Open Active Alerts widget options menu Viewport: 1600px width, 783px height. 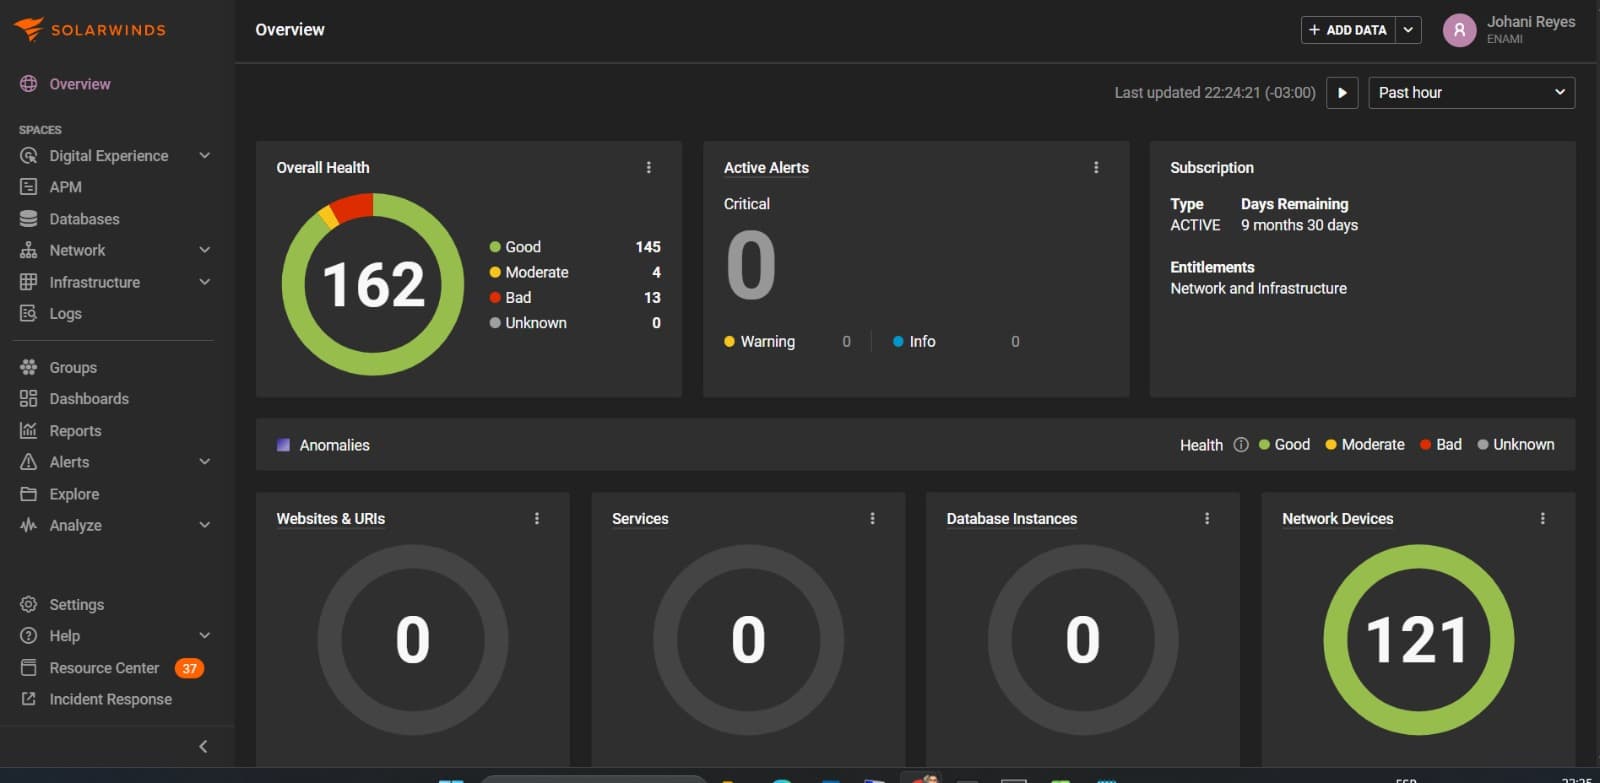pos(1096,168)
